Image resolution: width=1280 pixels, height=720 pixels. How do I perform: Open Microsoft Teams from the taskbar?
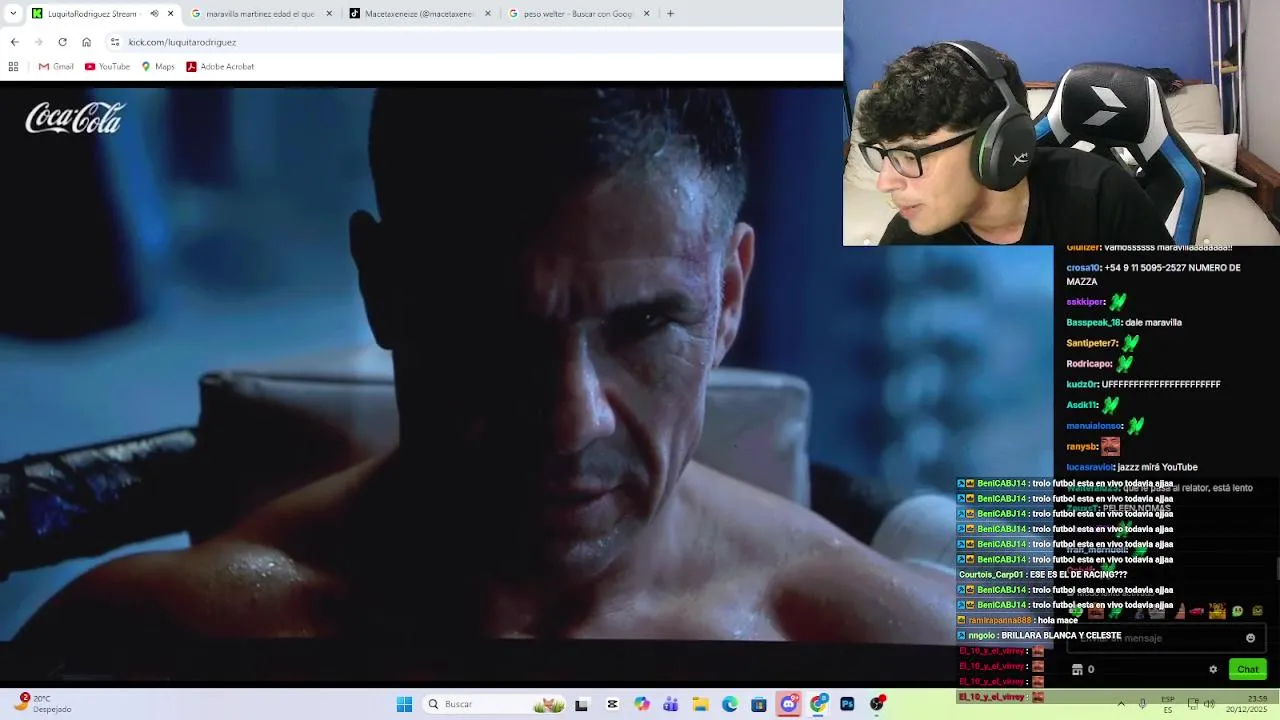tap(671, 704)
